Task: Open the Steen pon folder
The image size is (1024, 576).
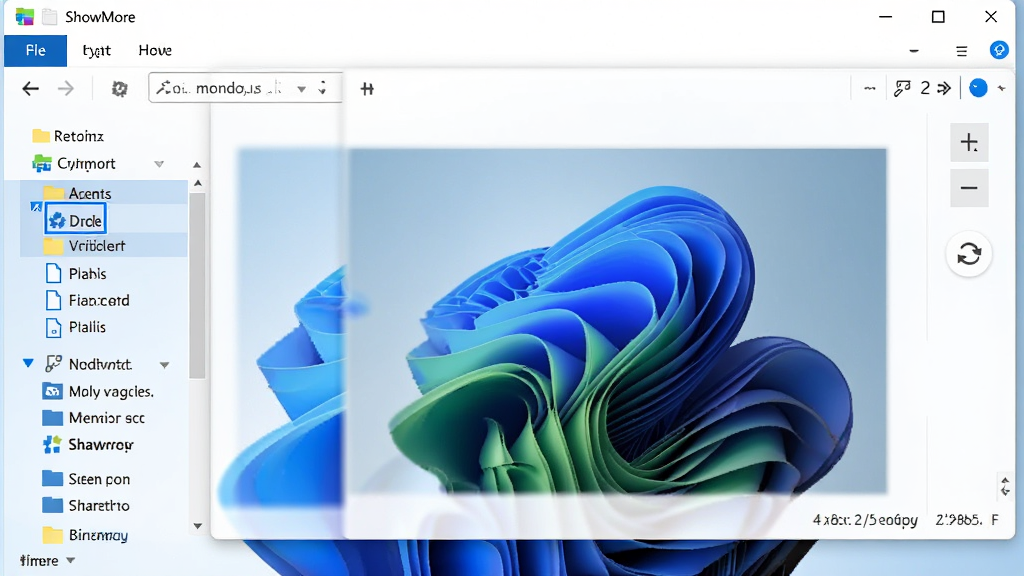Action: 86,479
